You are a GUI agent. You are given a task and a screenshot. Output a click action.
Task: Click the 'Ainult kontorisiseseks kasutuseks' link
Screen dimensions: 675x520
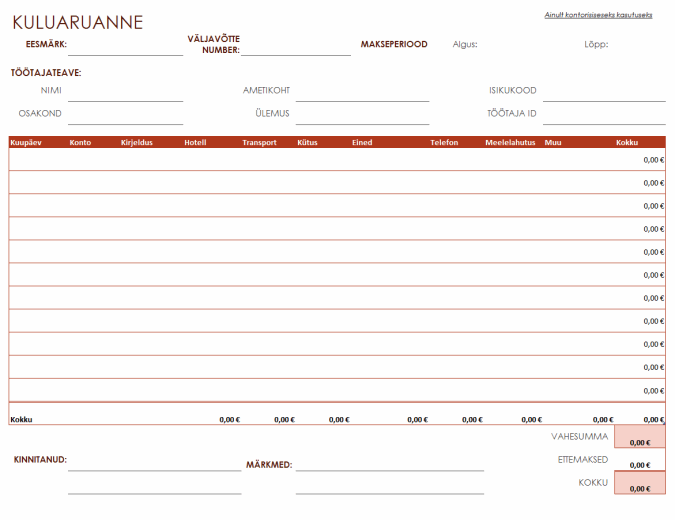pyautogui.click(x=598, y=16)
